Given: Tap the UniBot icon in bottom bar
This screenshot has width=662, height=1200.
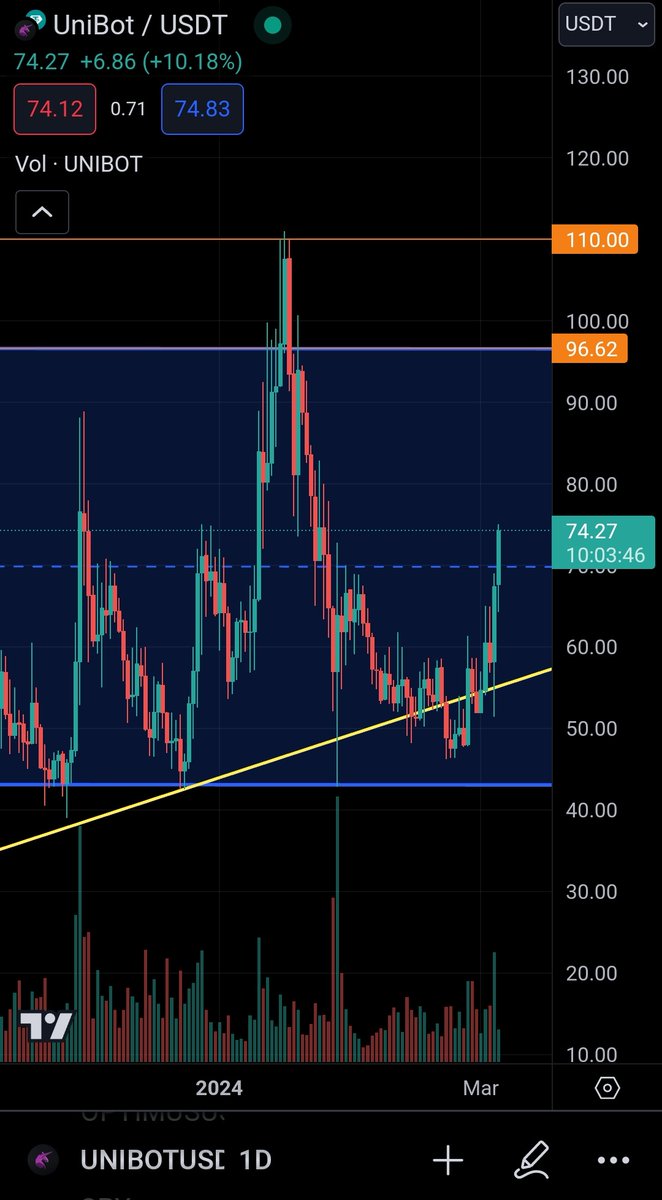Looking at the screenshot, I should pos(42,1160).
